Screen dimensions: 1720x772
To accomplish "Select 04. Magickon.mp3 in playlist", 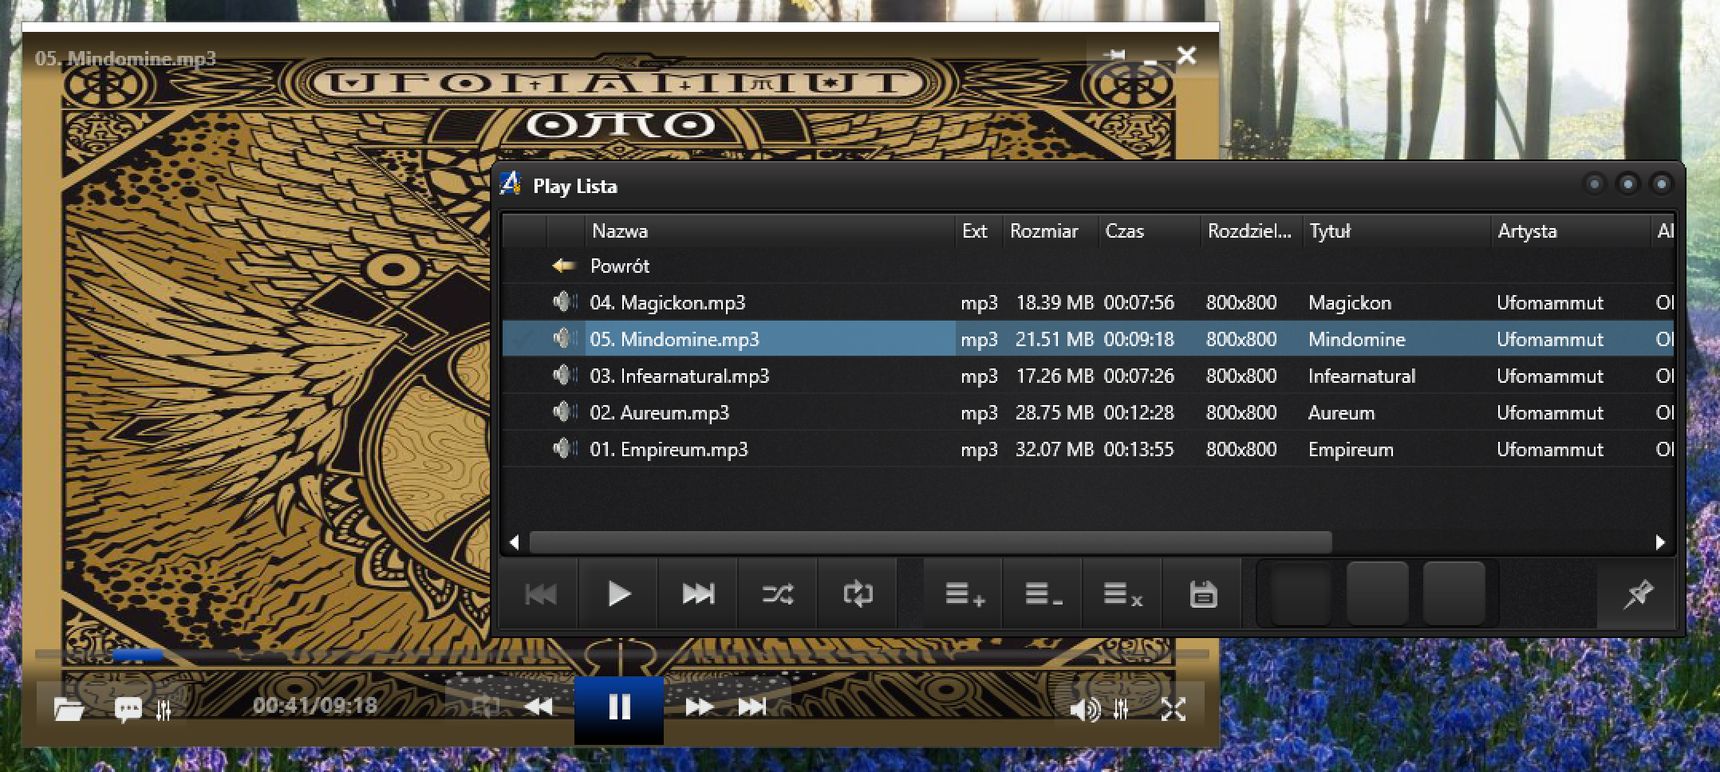I will pos(1088,302).
